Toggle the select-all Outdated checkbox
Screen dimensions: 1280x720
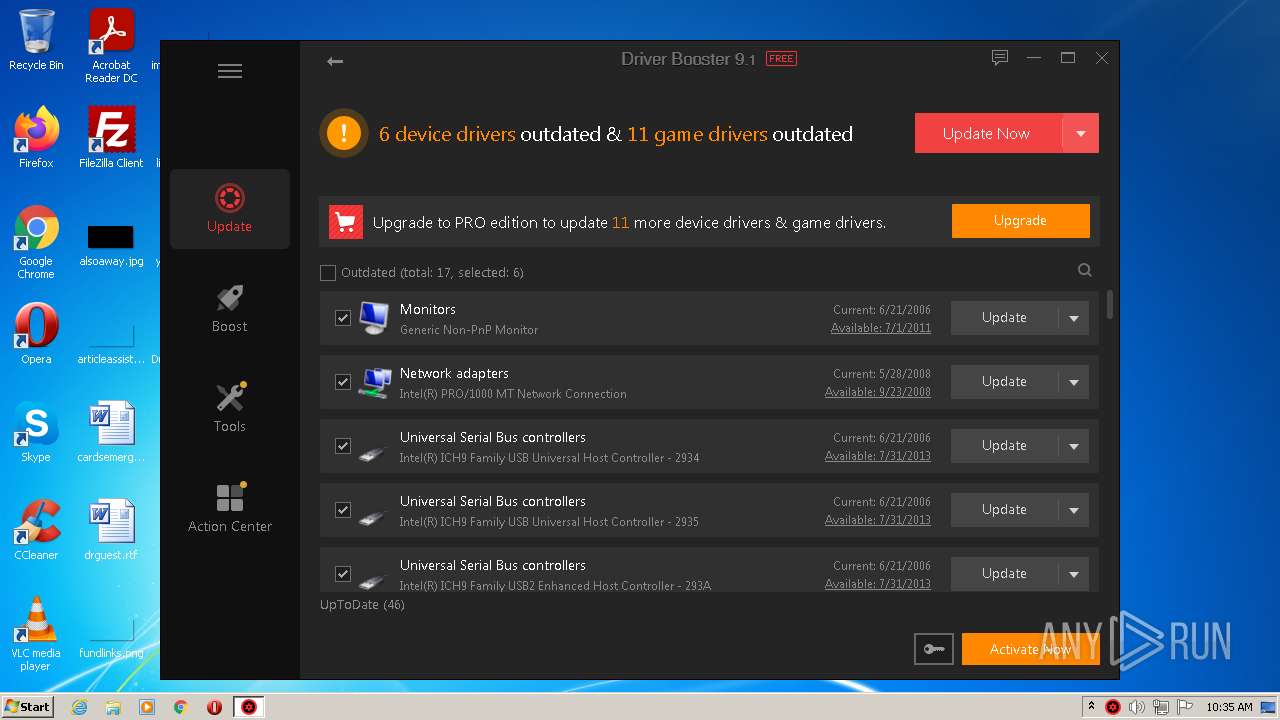point(328,273)
